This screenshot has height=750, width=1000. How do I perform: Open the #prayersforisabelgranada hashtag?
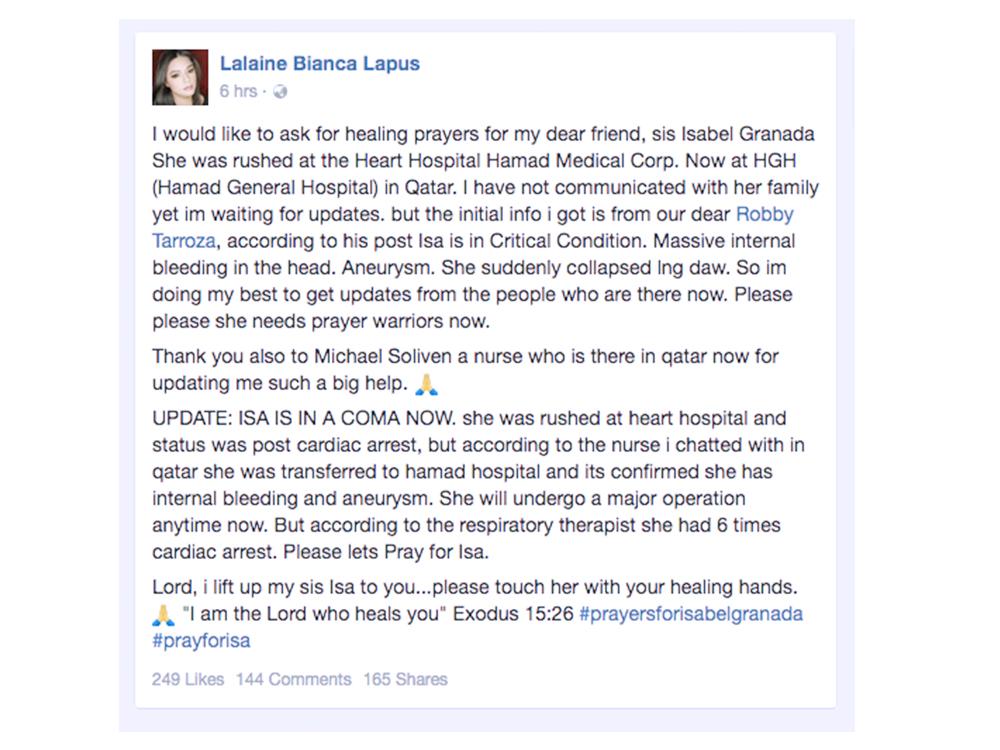[690, 614]
